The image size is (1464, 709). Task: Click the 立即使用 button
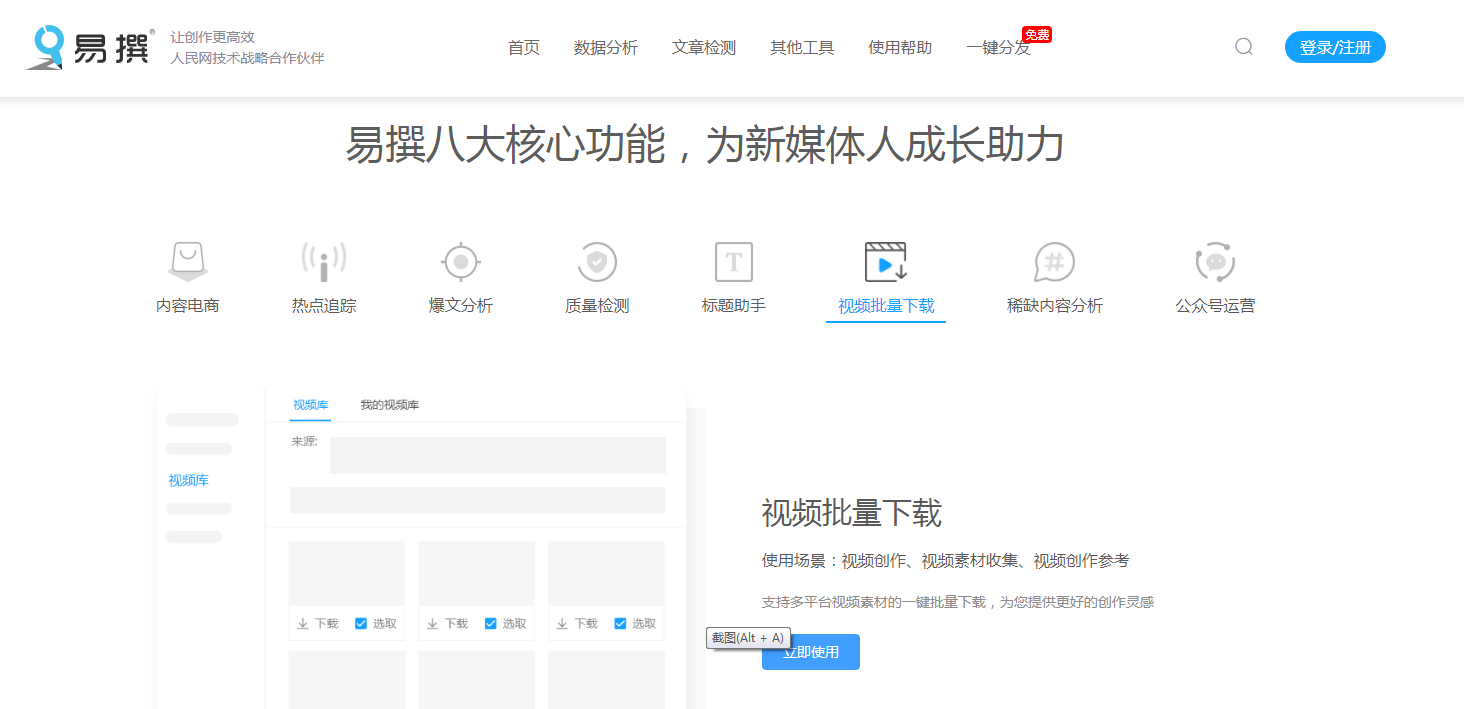[x=811, y=652]
